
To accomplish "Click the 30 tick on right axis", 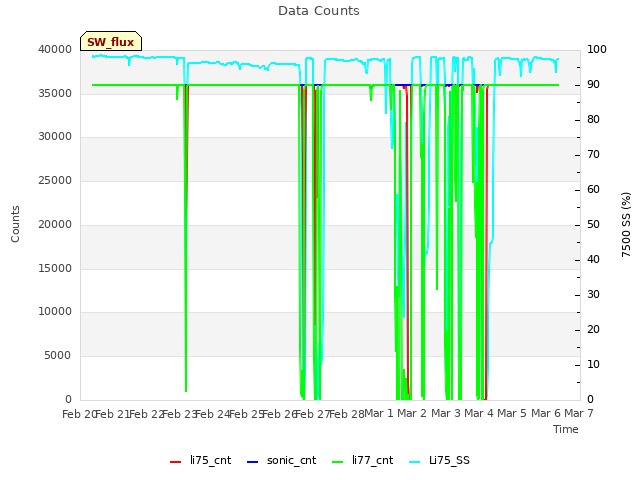I will (593, 294).
